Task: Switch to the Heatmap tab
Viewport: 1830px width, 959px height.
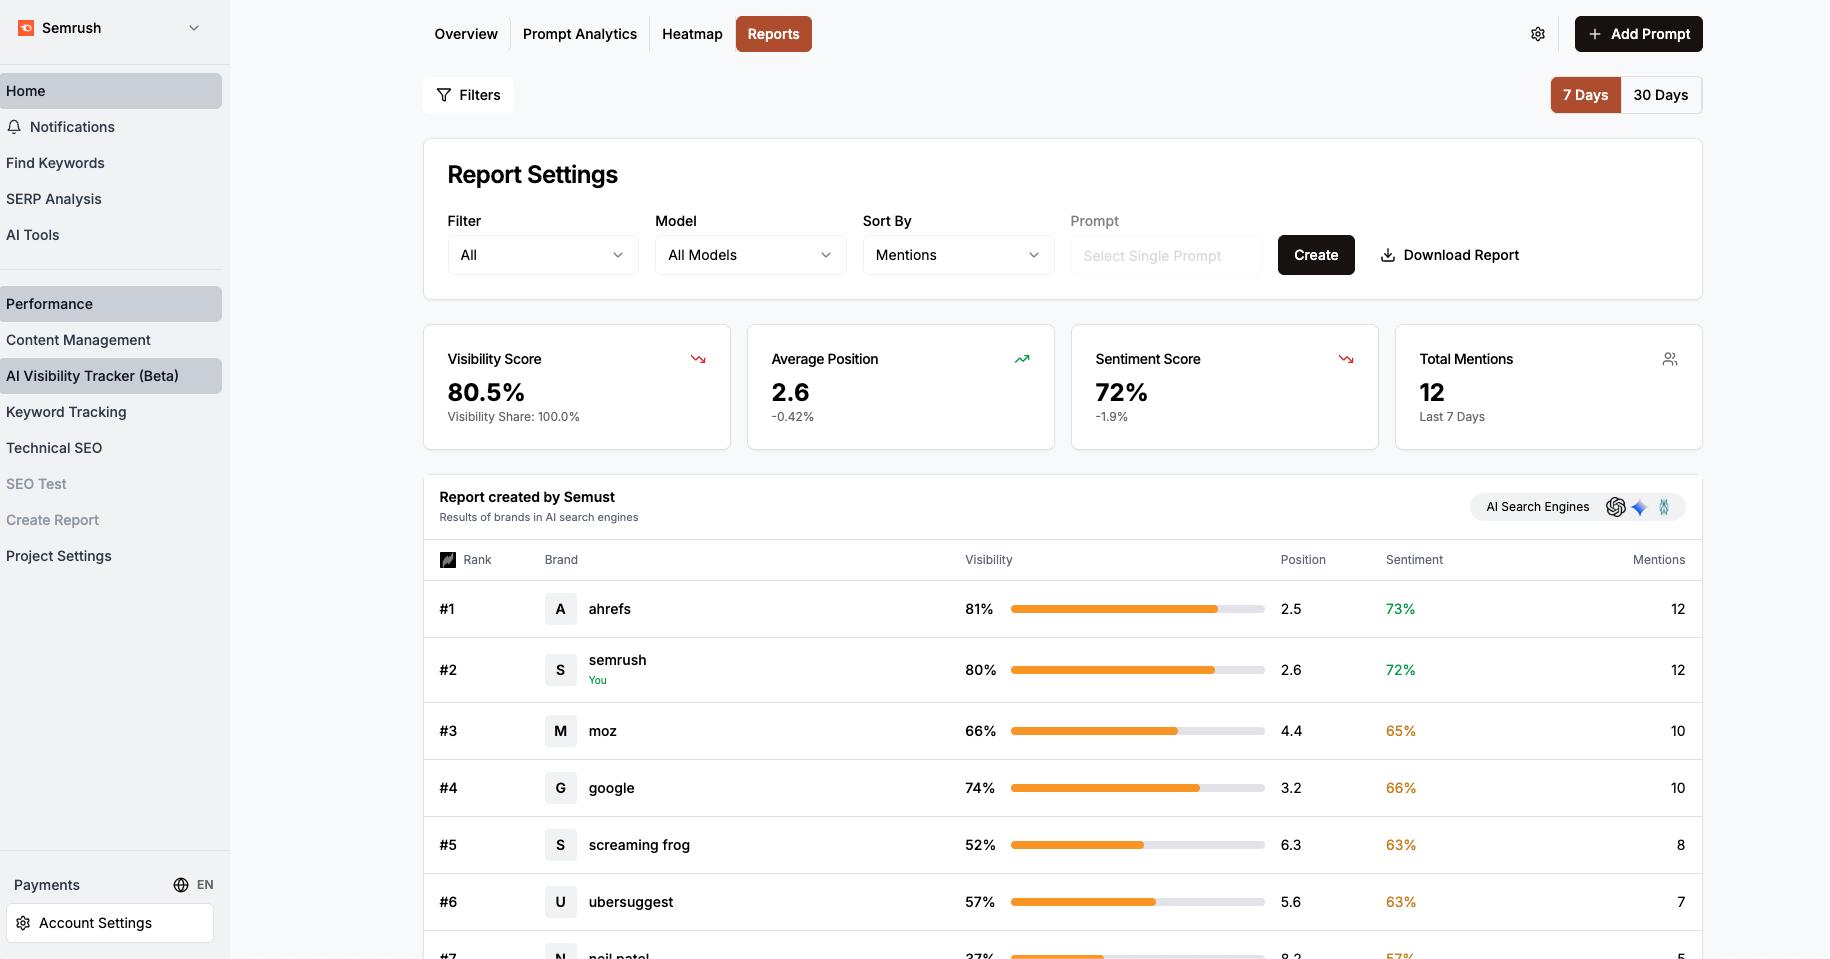Action: pyautogui.click(x=692, y=34)
